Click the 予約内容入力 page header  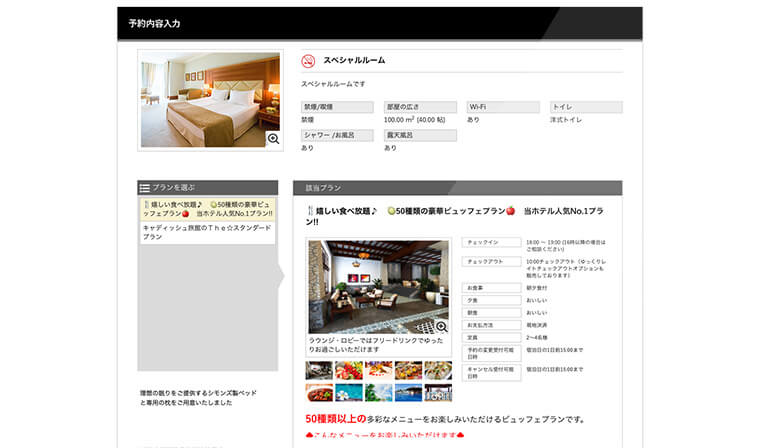click(x=154, y=23)
